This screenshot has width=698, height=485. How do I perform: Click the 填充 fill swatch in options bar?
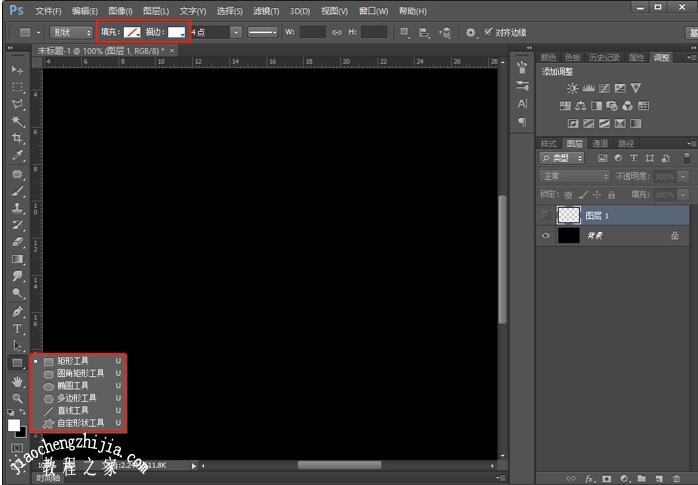tap(132, 32)
